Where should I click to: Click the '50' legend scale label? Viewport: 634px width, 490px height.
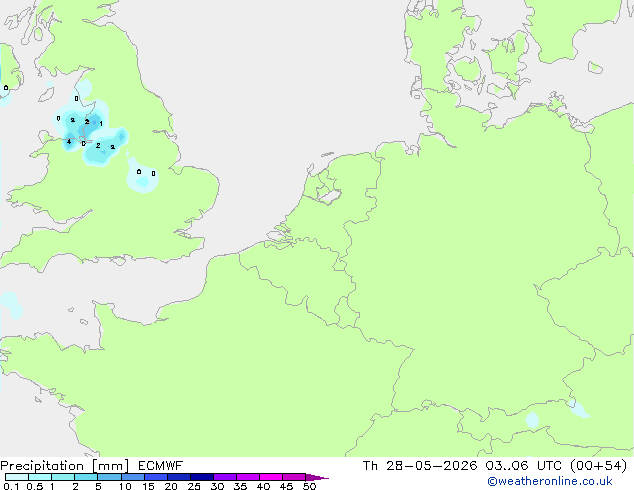(x=310, y=486)
